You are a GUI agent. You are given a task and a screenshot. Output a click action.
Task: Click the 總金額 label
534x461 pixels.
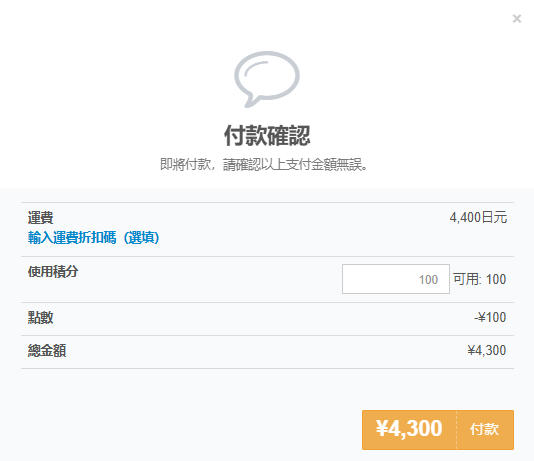pos(47,350)
